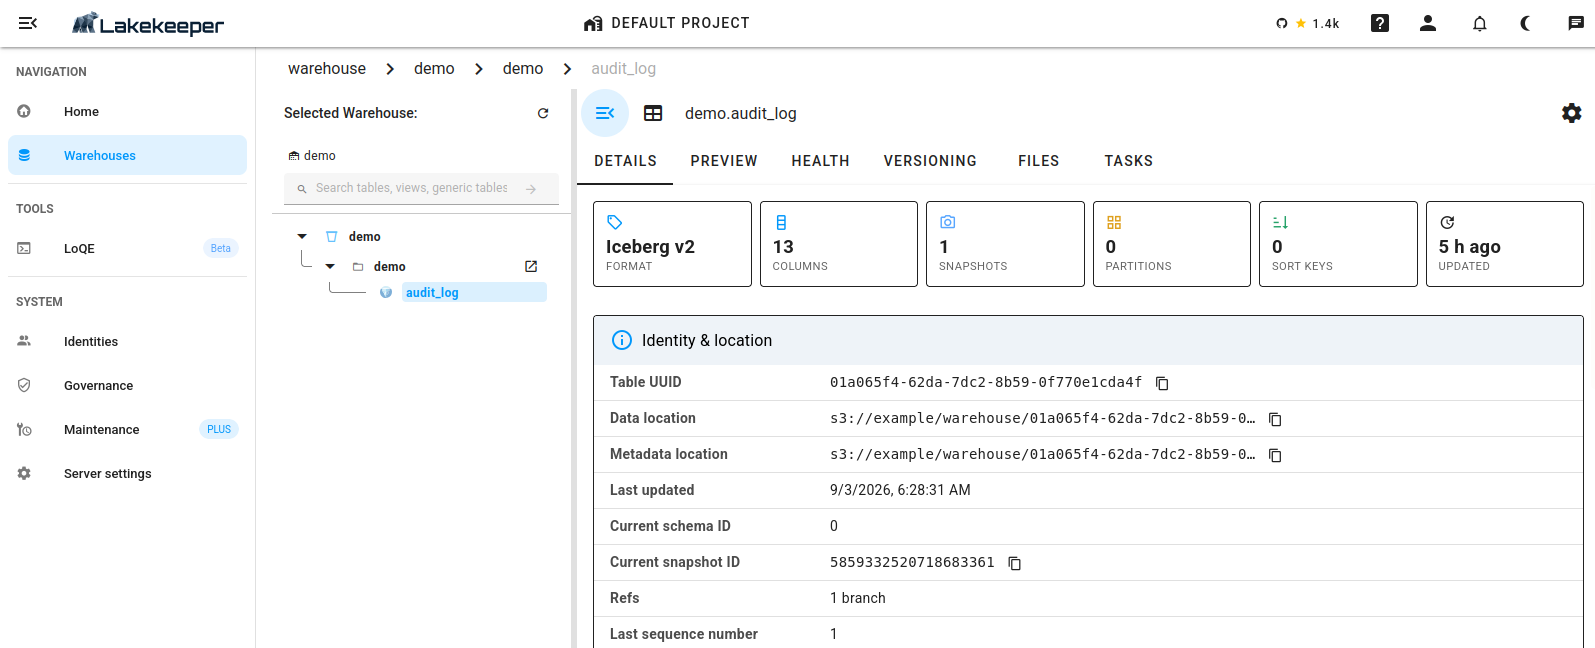Click the 13 columns card
Screen dimensions: 1595x648
(839, 244)
